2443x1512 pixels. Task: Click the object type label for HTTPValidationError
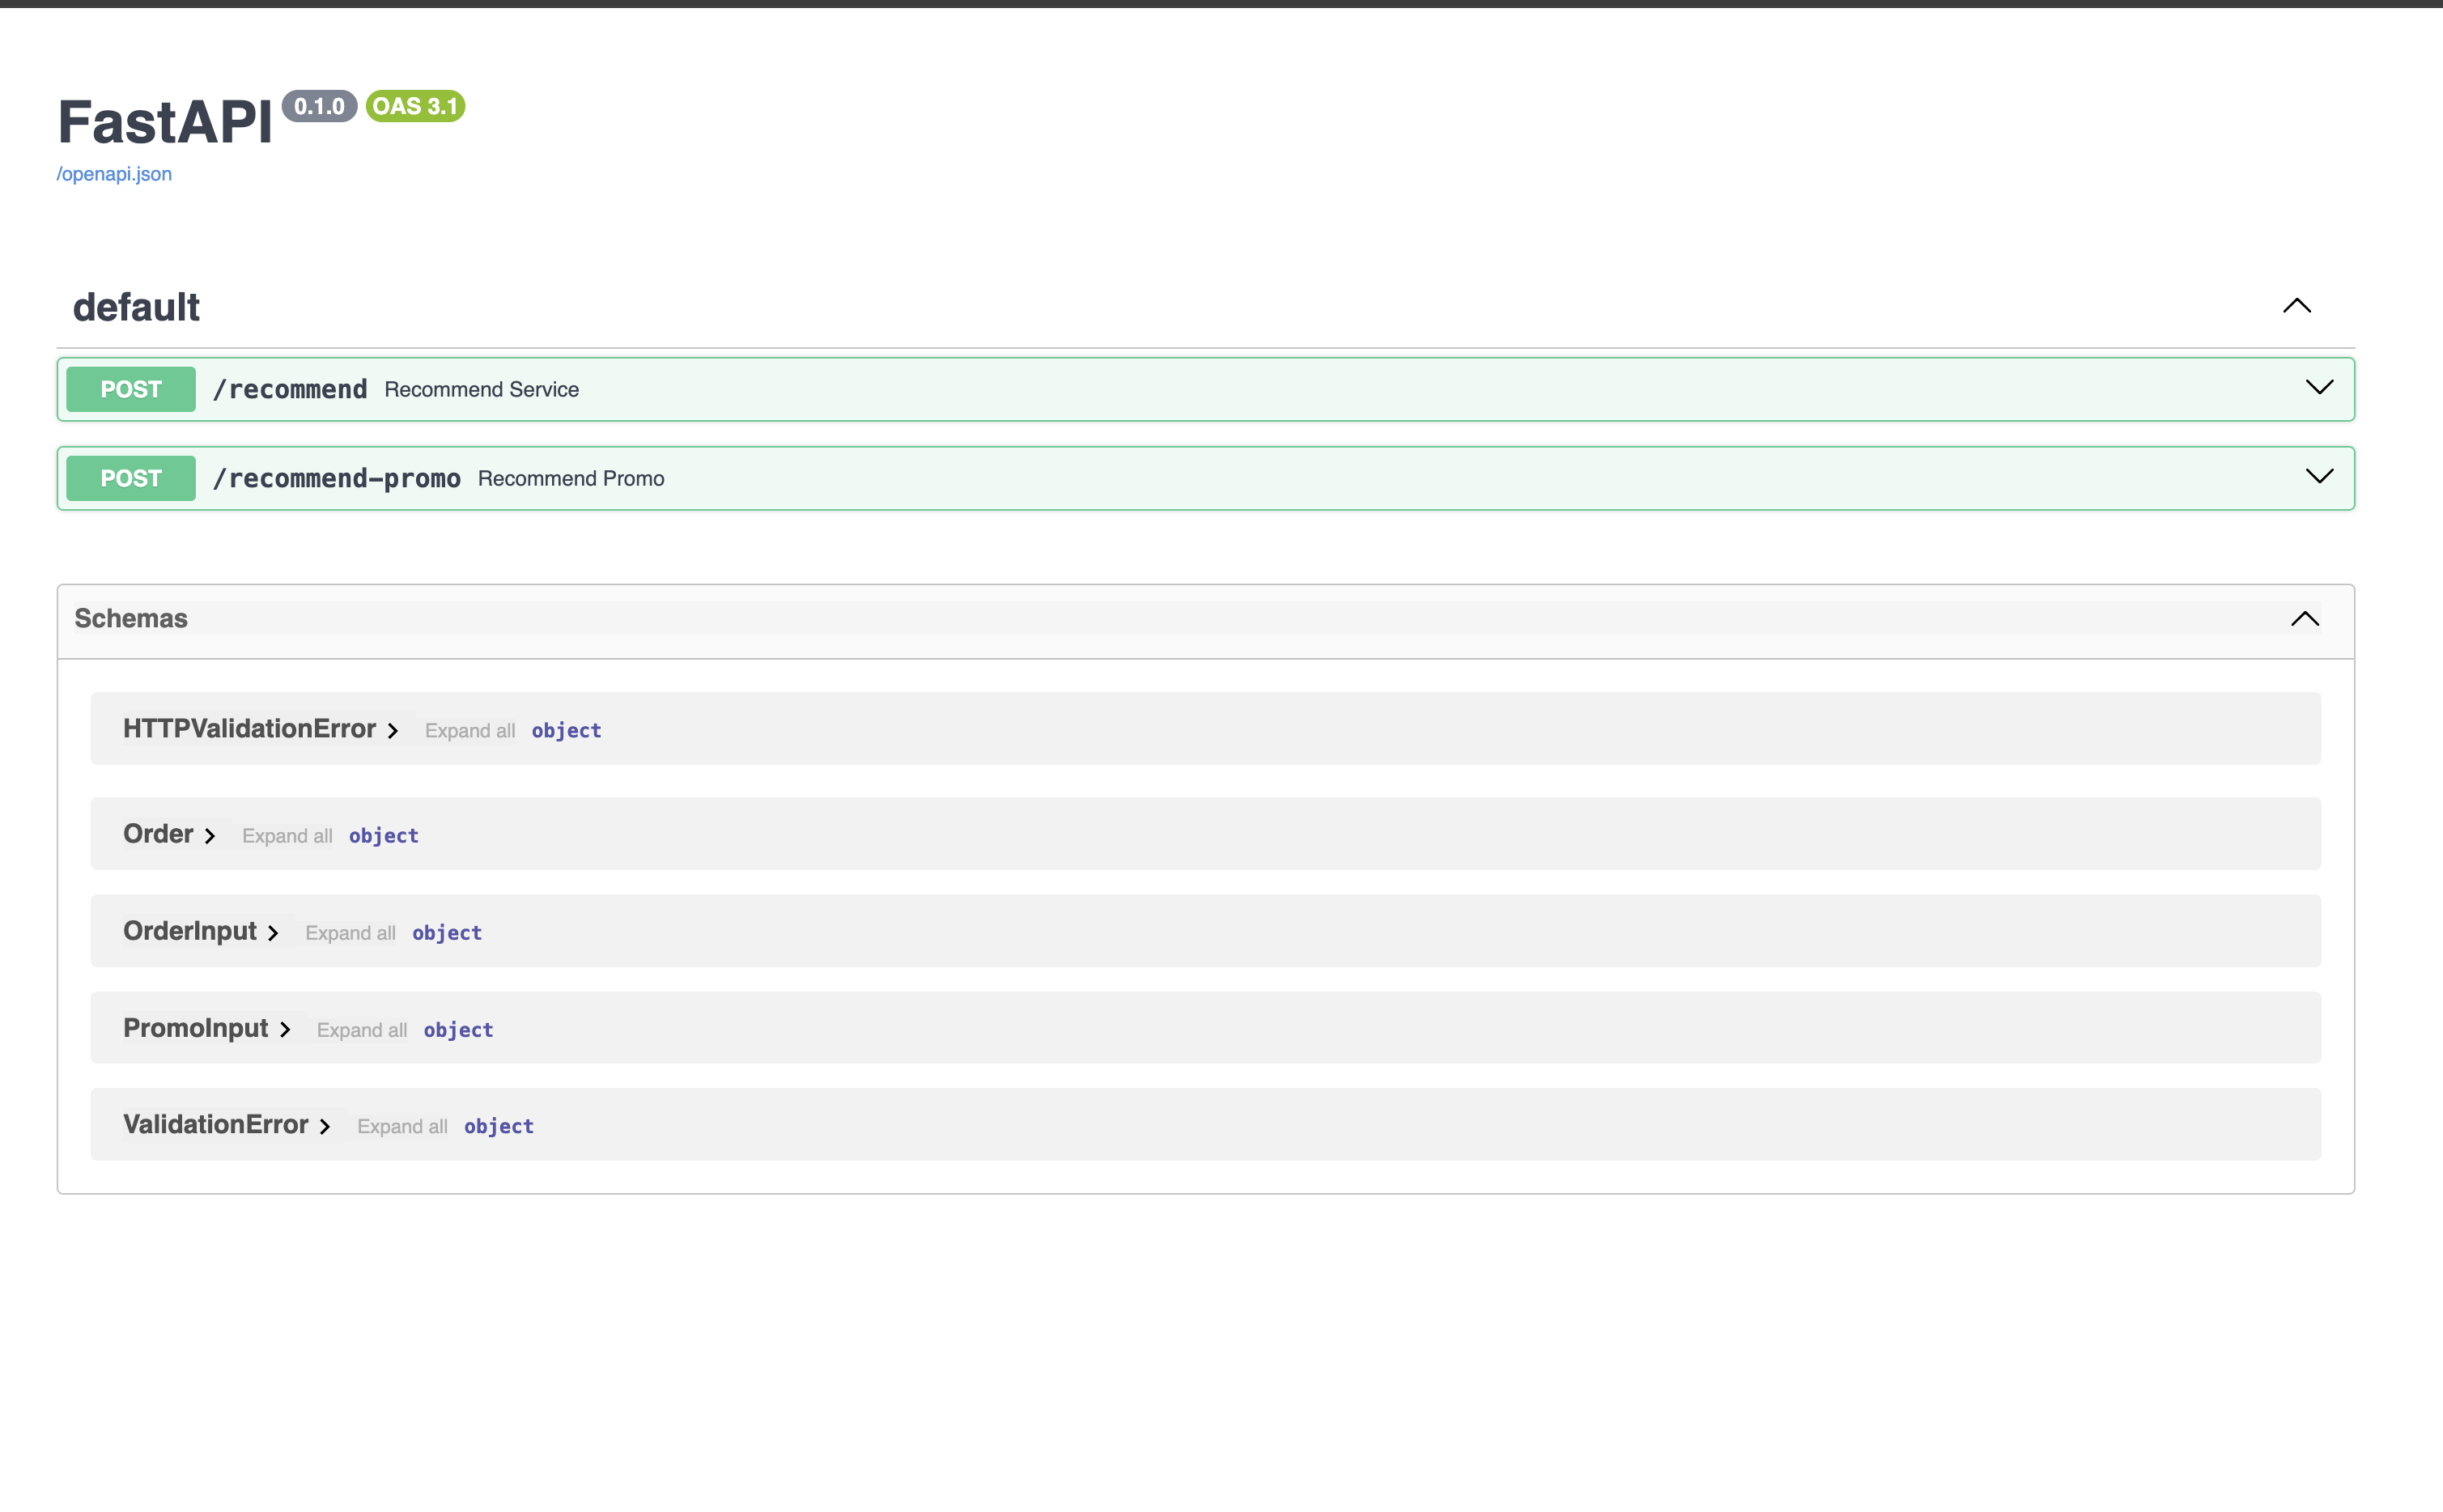pos(566,731)
